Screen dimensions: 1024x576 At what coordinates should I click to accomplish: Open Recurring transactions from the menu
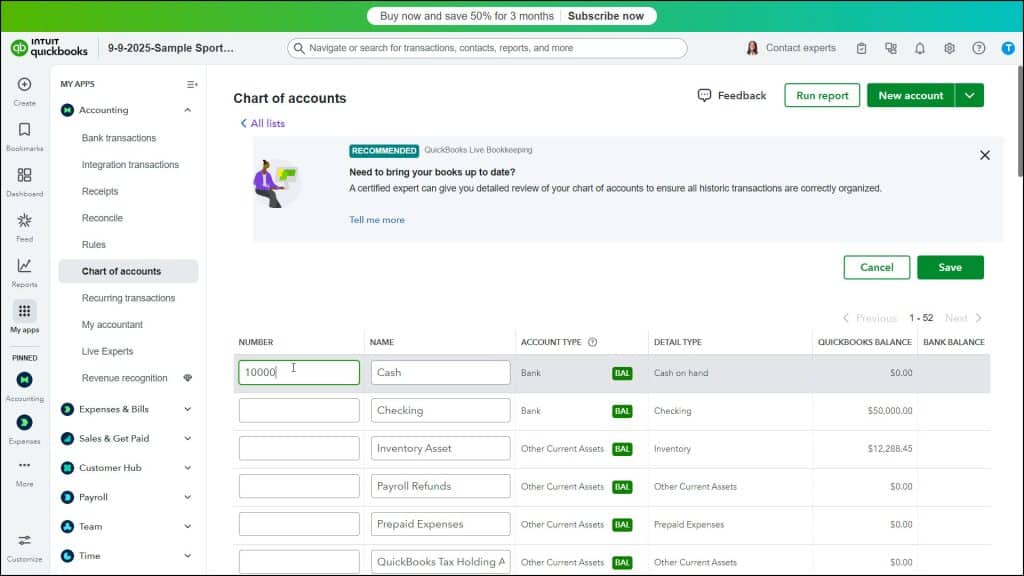pyautogui.click(x=128, y=297)
